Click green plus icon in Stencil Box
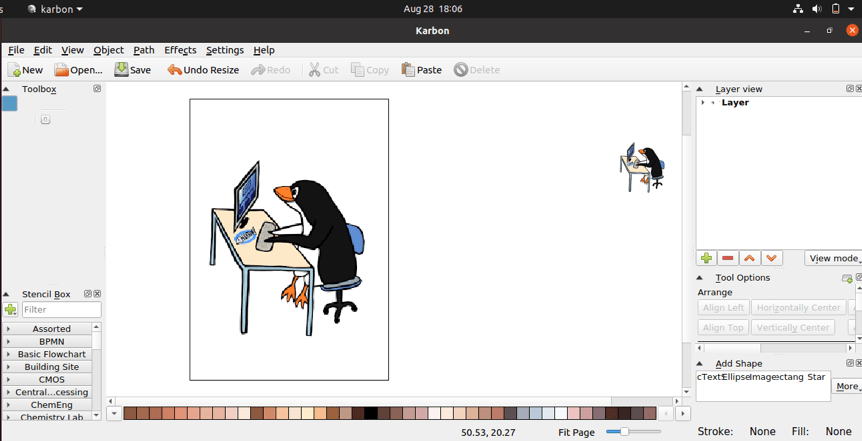Image resolution: width=862 pixels, height=441 pixels. point(10,310)
